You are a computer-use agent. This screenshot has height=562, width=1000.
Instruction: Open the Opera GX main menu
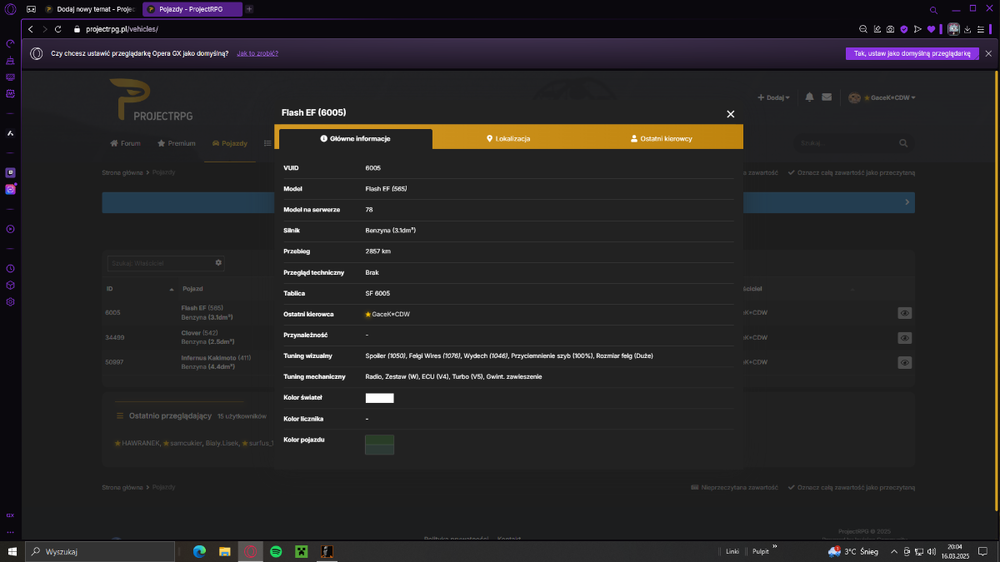(x=10, y=10)
